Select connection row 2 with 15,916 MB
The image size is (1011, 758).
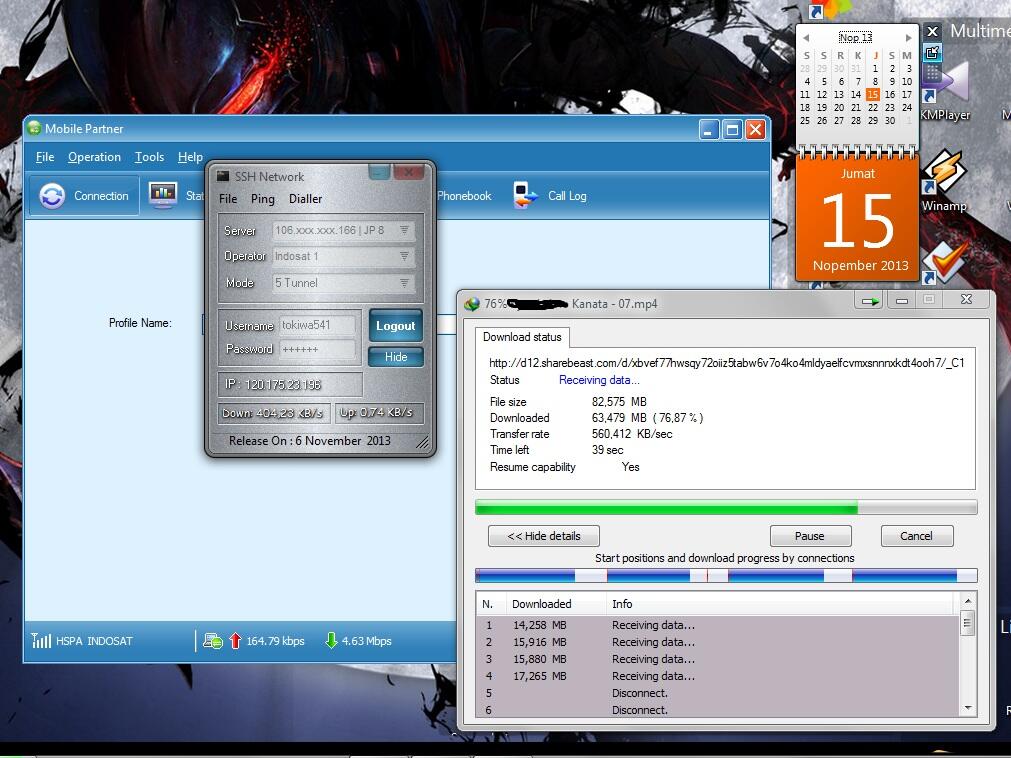pyautogui.click(x=718, y=642)
